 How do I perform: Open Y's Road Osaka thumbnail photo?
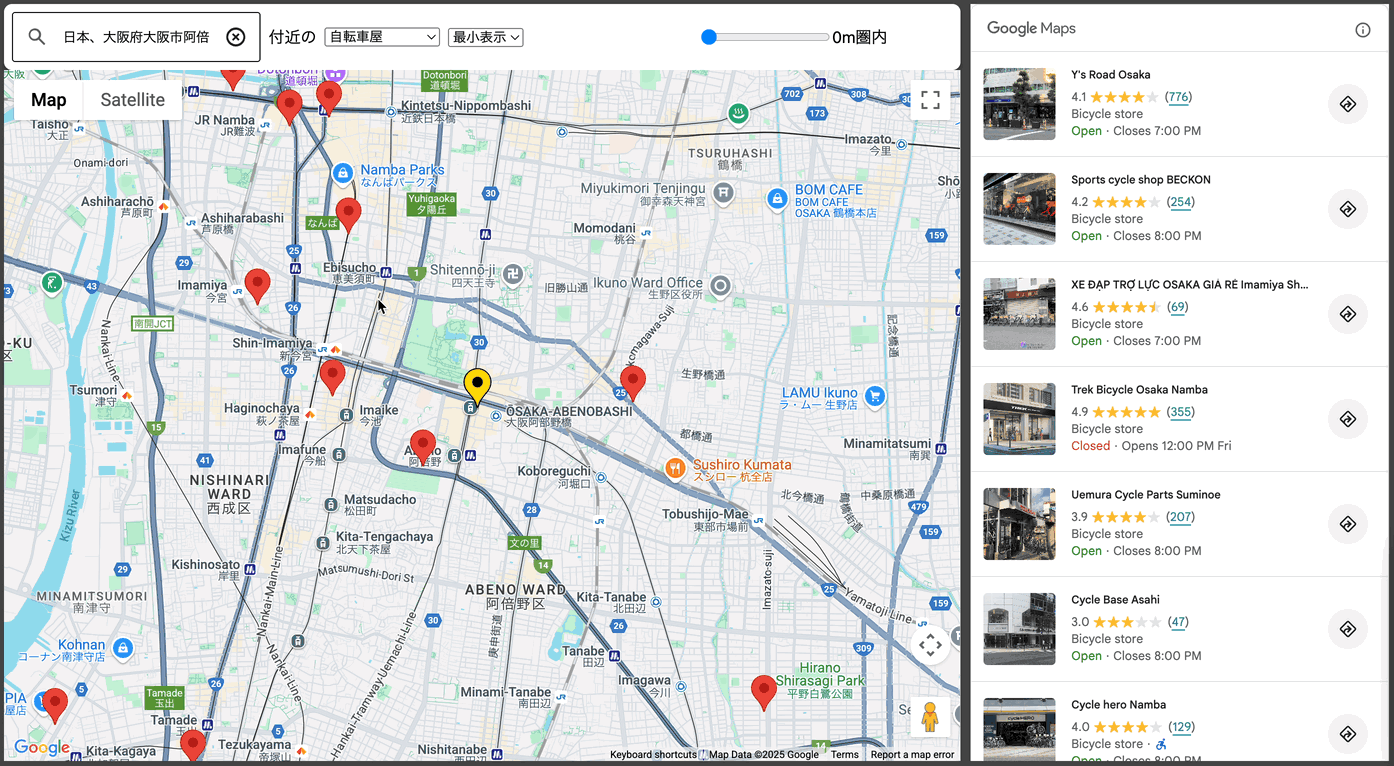[1019, 104]
